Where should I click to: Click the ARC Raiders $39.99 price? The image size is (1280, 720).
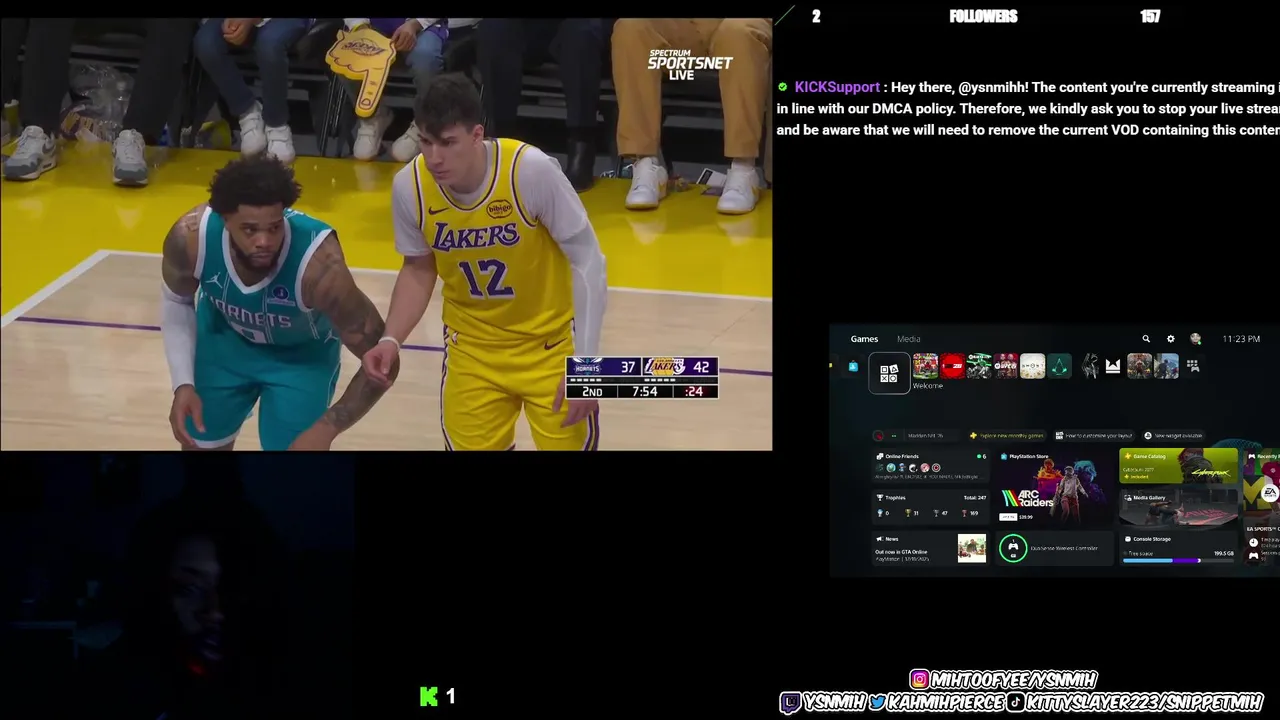pos(1026,517)
